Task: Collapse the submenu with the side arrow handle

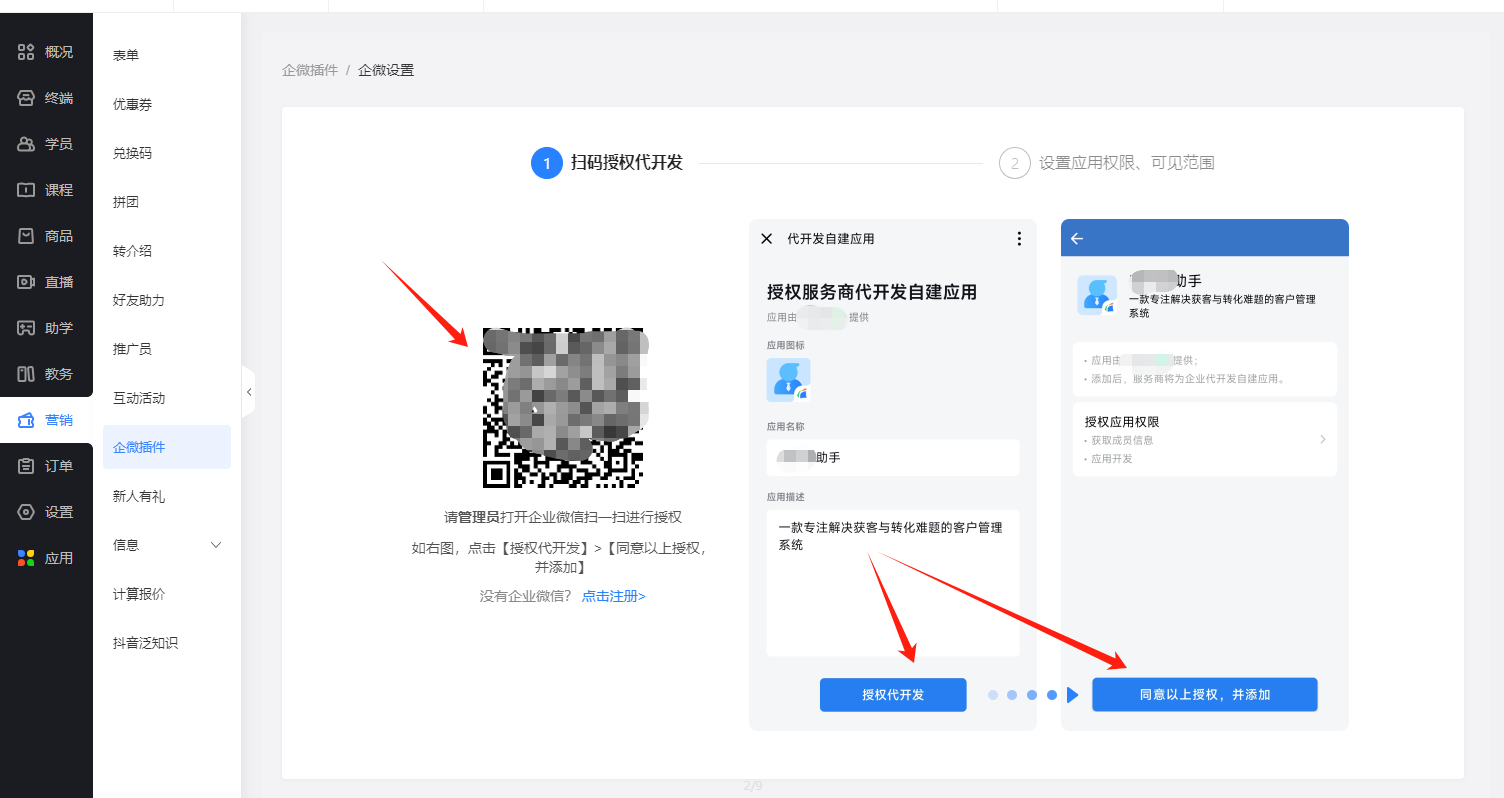Action: click(249, 393)
